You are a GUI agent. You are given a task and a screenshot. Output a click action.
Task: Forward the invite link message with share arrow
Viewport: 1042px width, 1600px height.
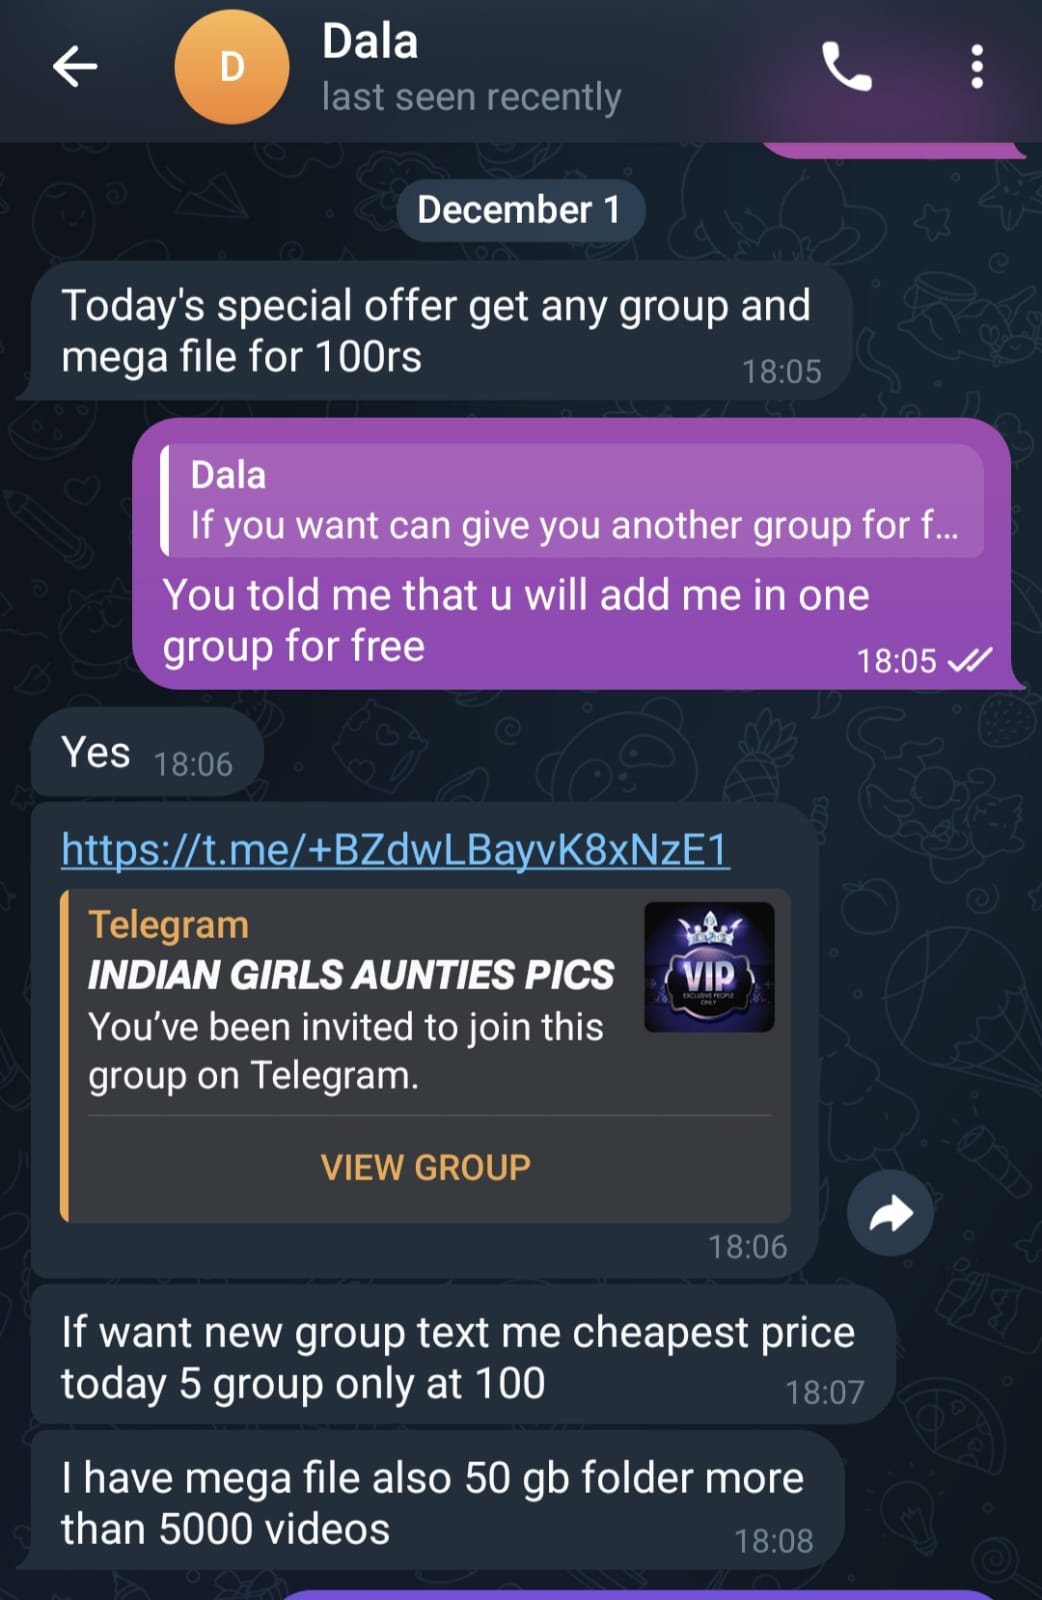pos(890,1214)
